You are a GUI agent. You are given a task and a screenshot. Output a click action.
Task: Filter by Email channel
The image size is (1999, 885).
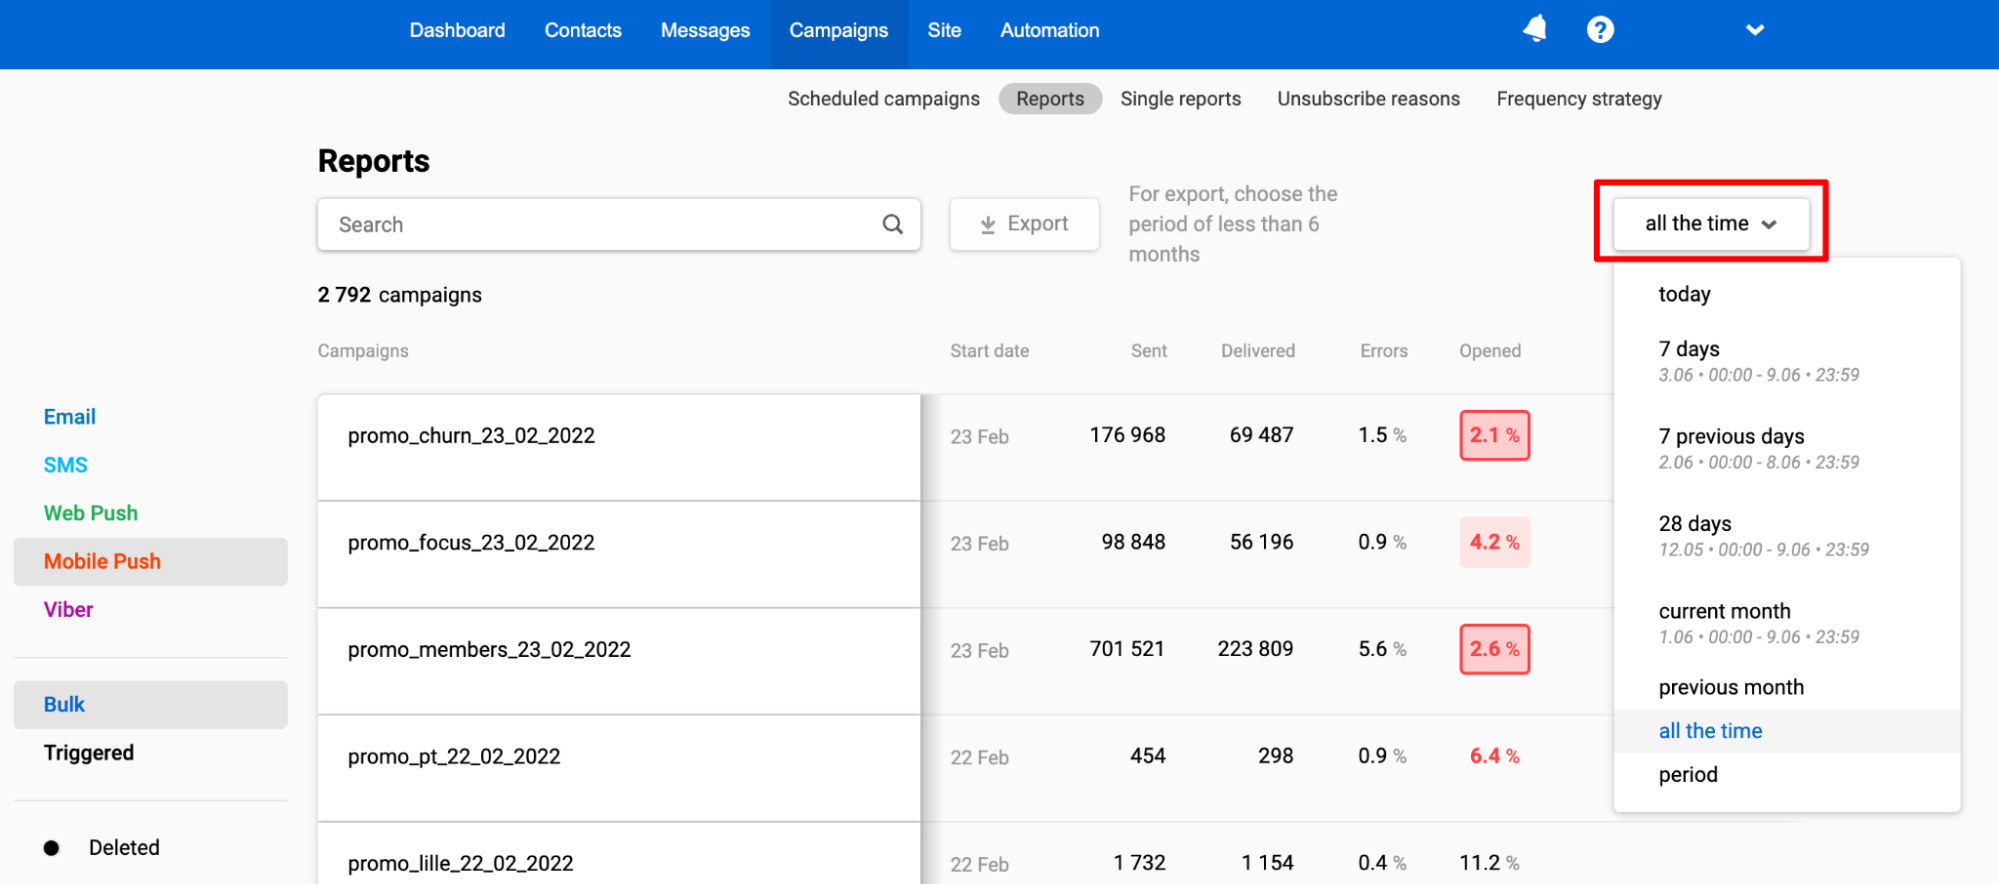70,417
